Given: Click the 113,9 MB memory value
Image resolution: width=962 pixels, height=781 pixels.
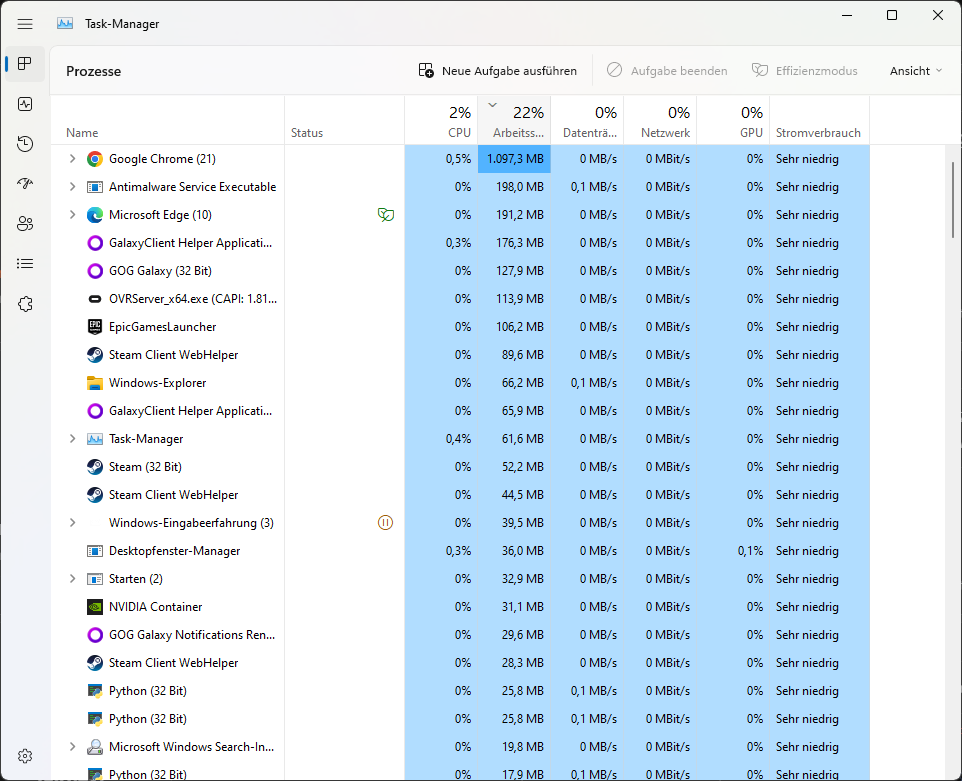Looking at the screenshot, I should [x=520, y=299].
